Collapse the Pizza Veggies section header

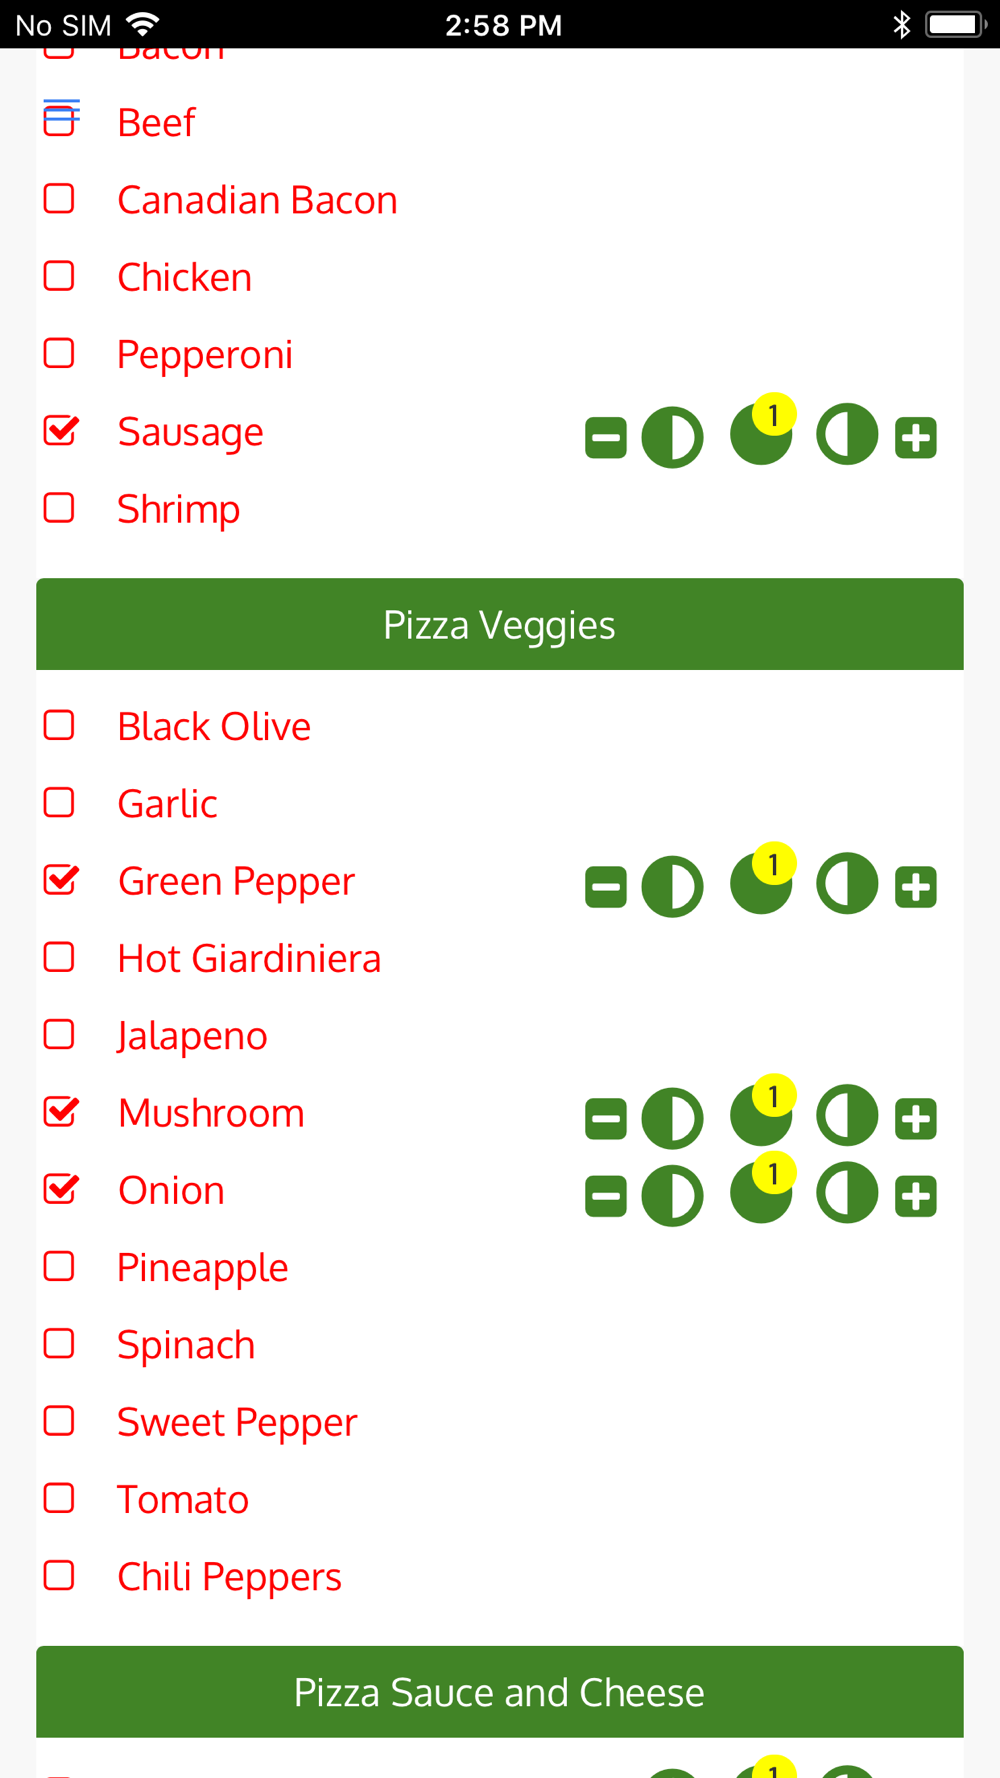[x=500, y=624]
